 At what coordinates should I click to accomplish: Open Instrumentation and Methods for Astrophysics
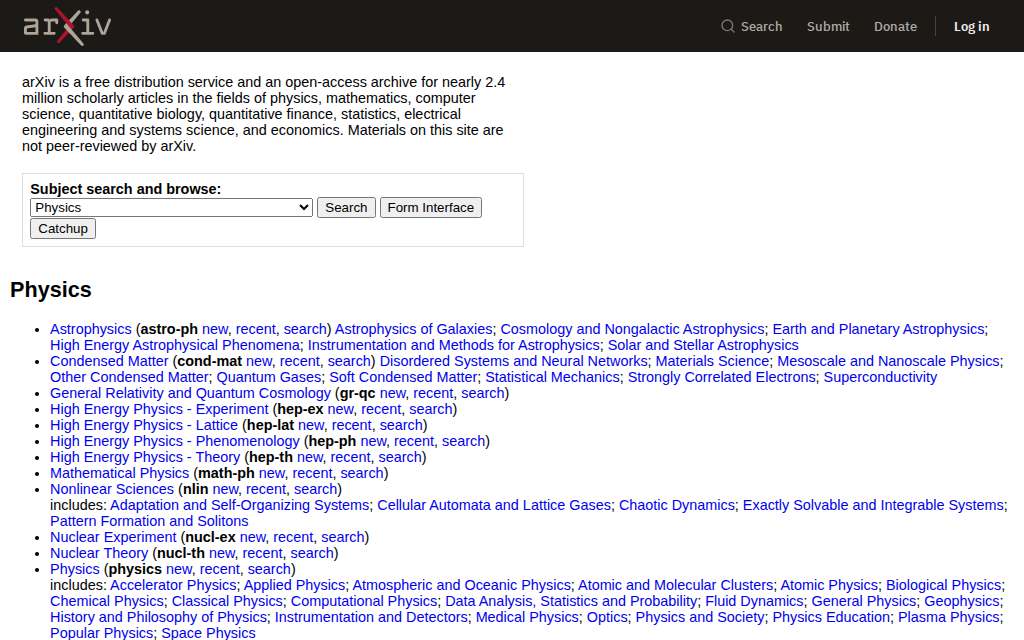coord(454,345)
